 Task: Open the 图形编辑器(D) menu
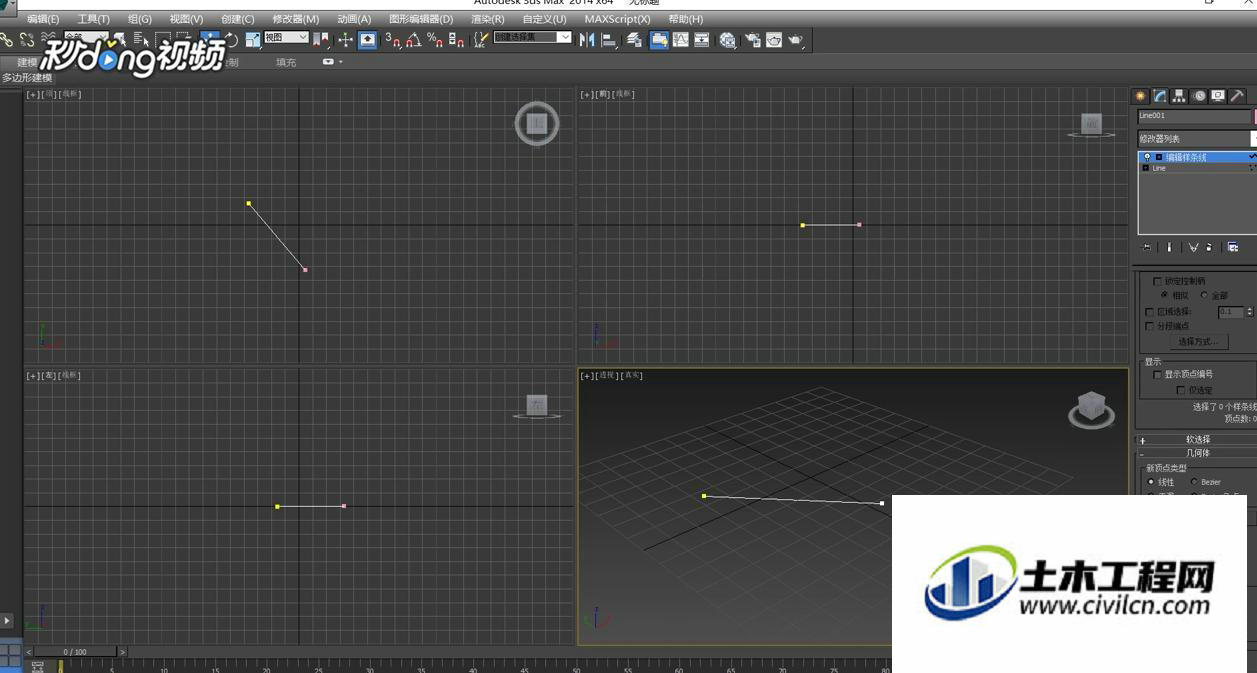click(421, 19)
